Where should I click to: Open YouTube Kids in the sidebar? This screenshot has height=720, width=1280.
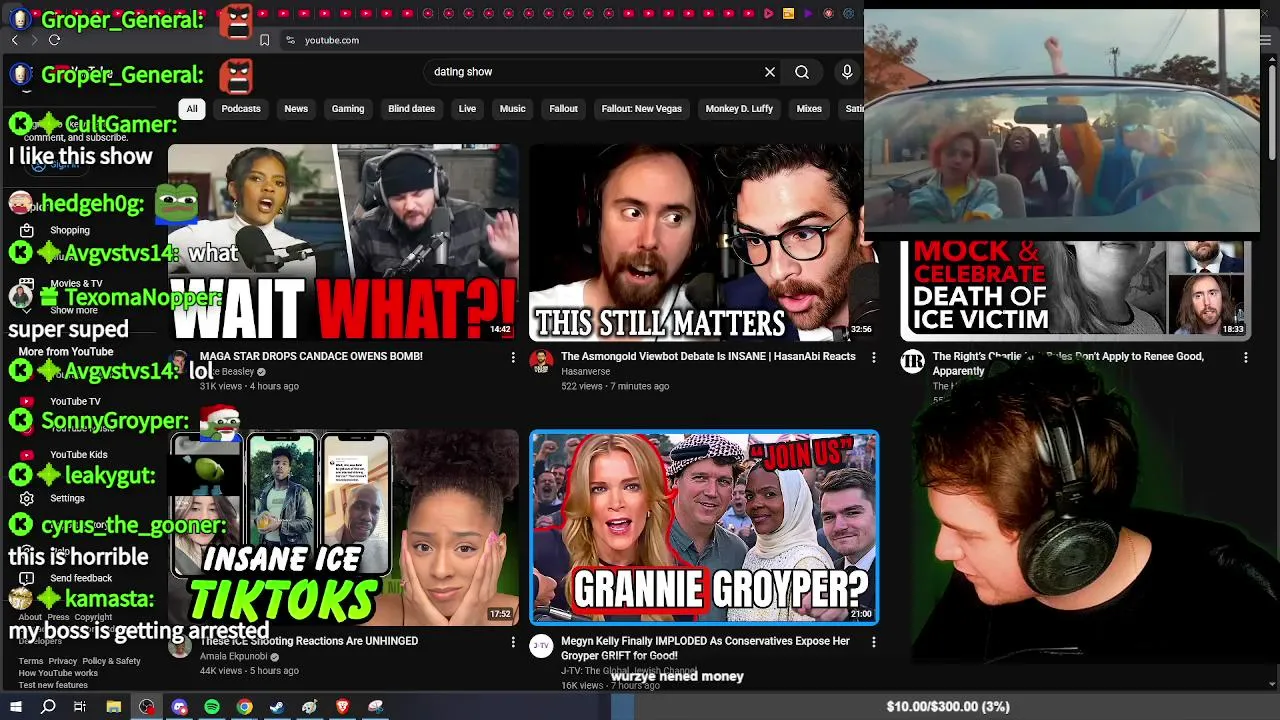[x=79, y=454]
